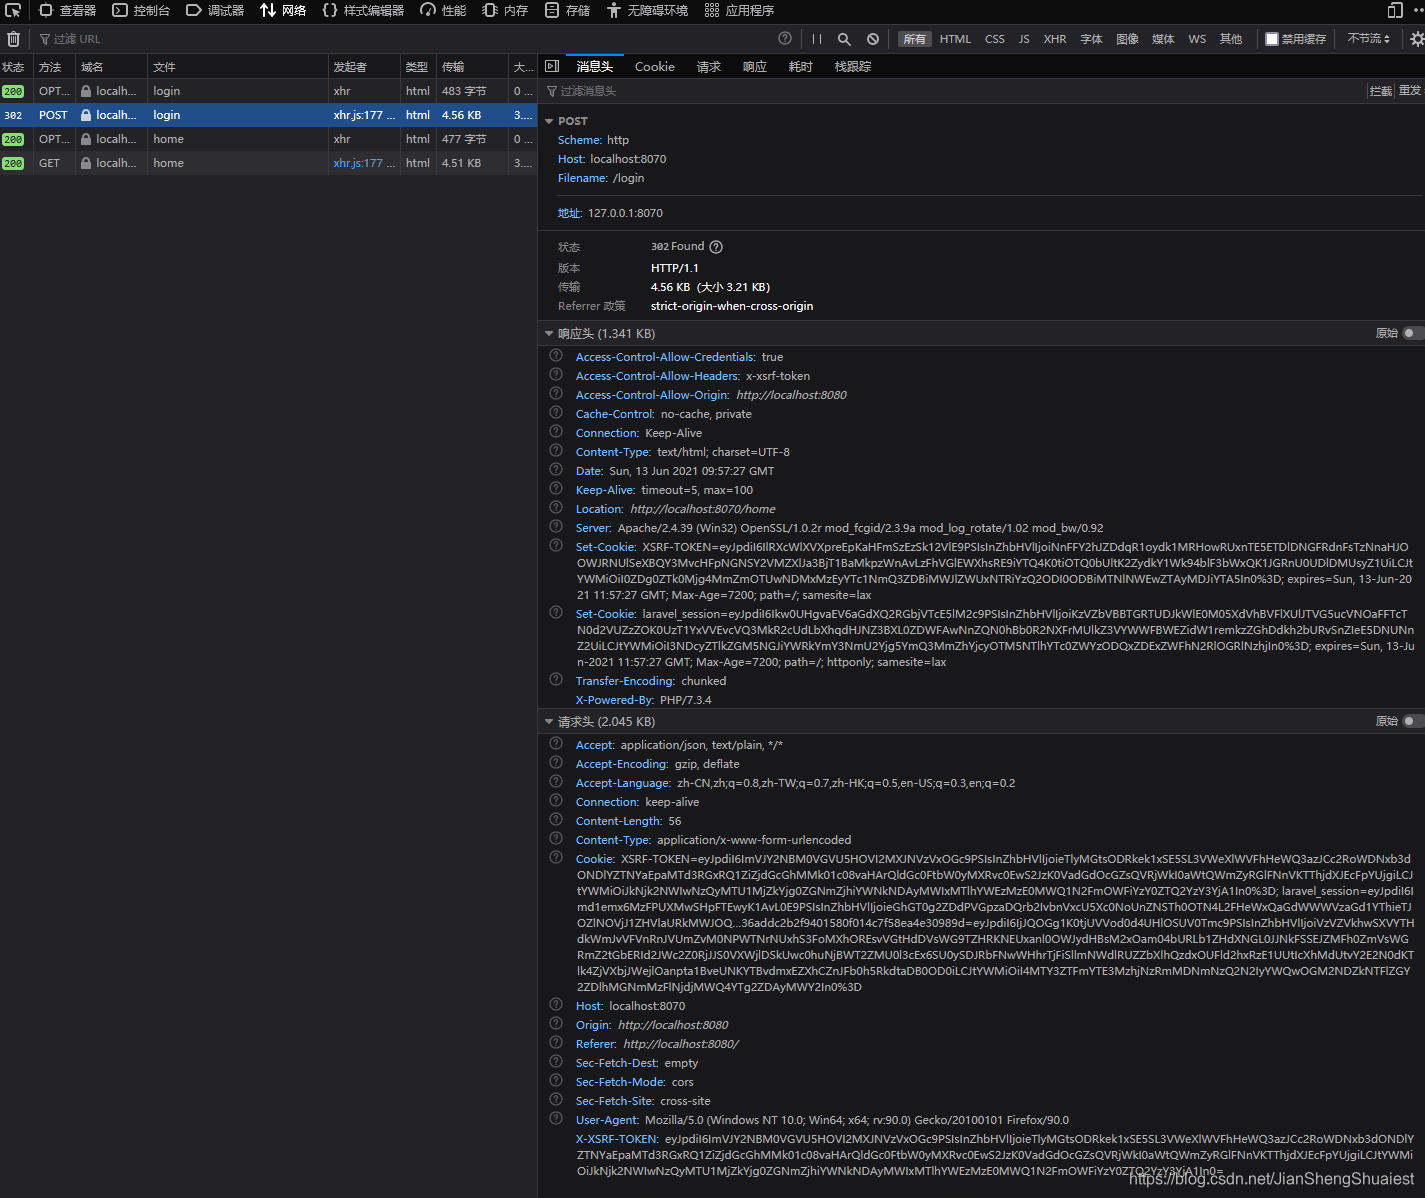
Task: Click filter help question mark icon
Action: point(785,38)
